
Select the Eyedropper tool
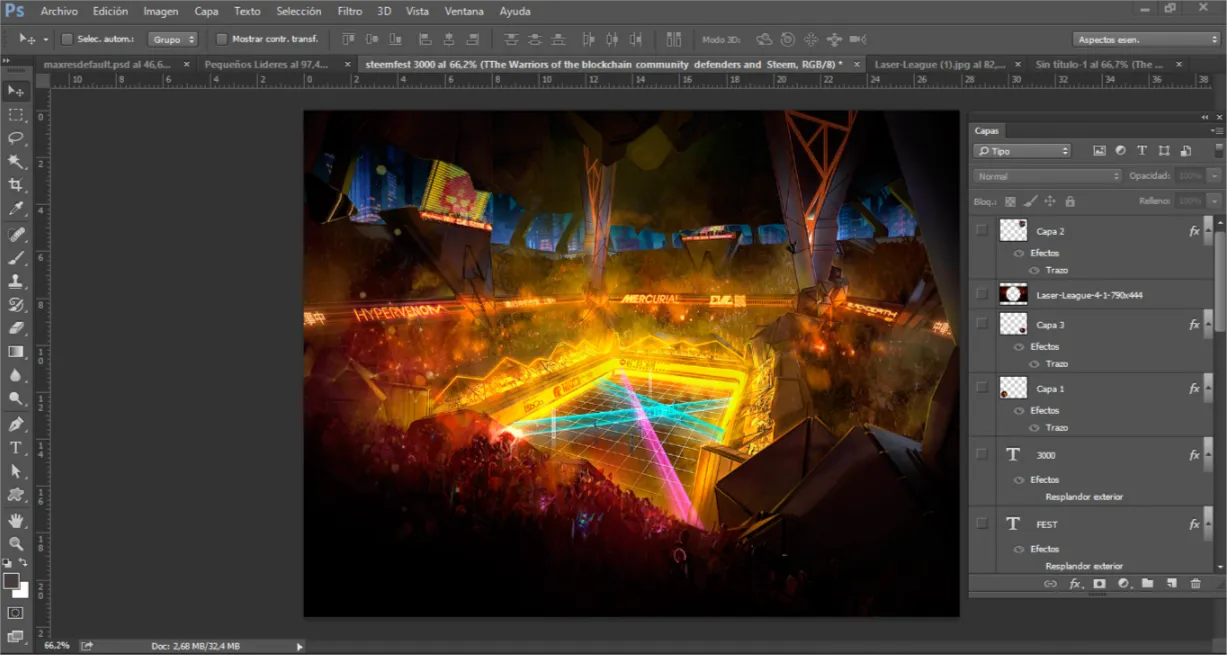coord(16,208)
